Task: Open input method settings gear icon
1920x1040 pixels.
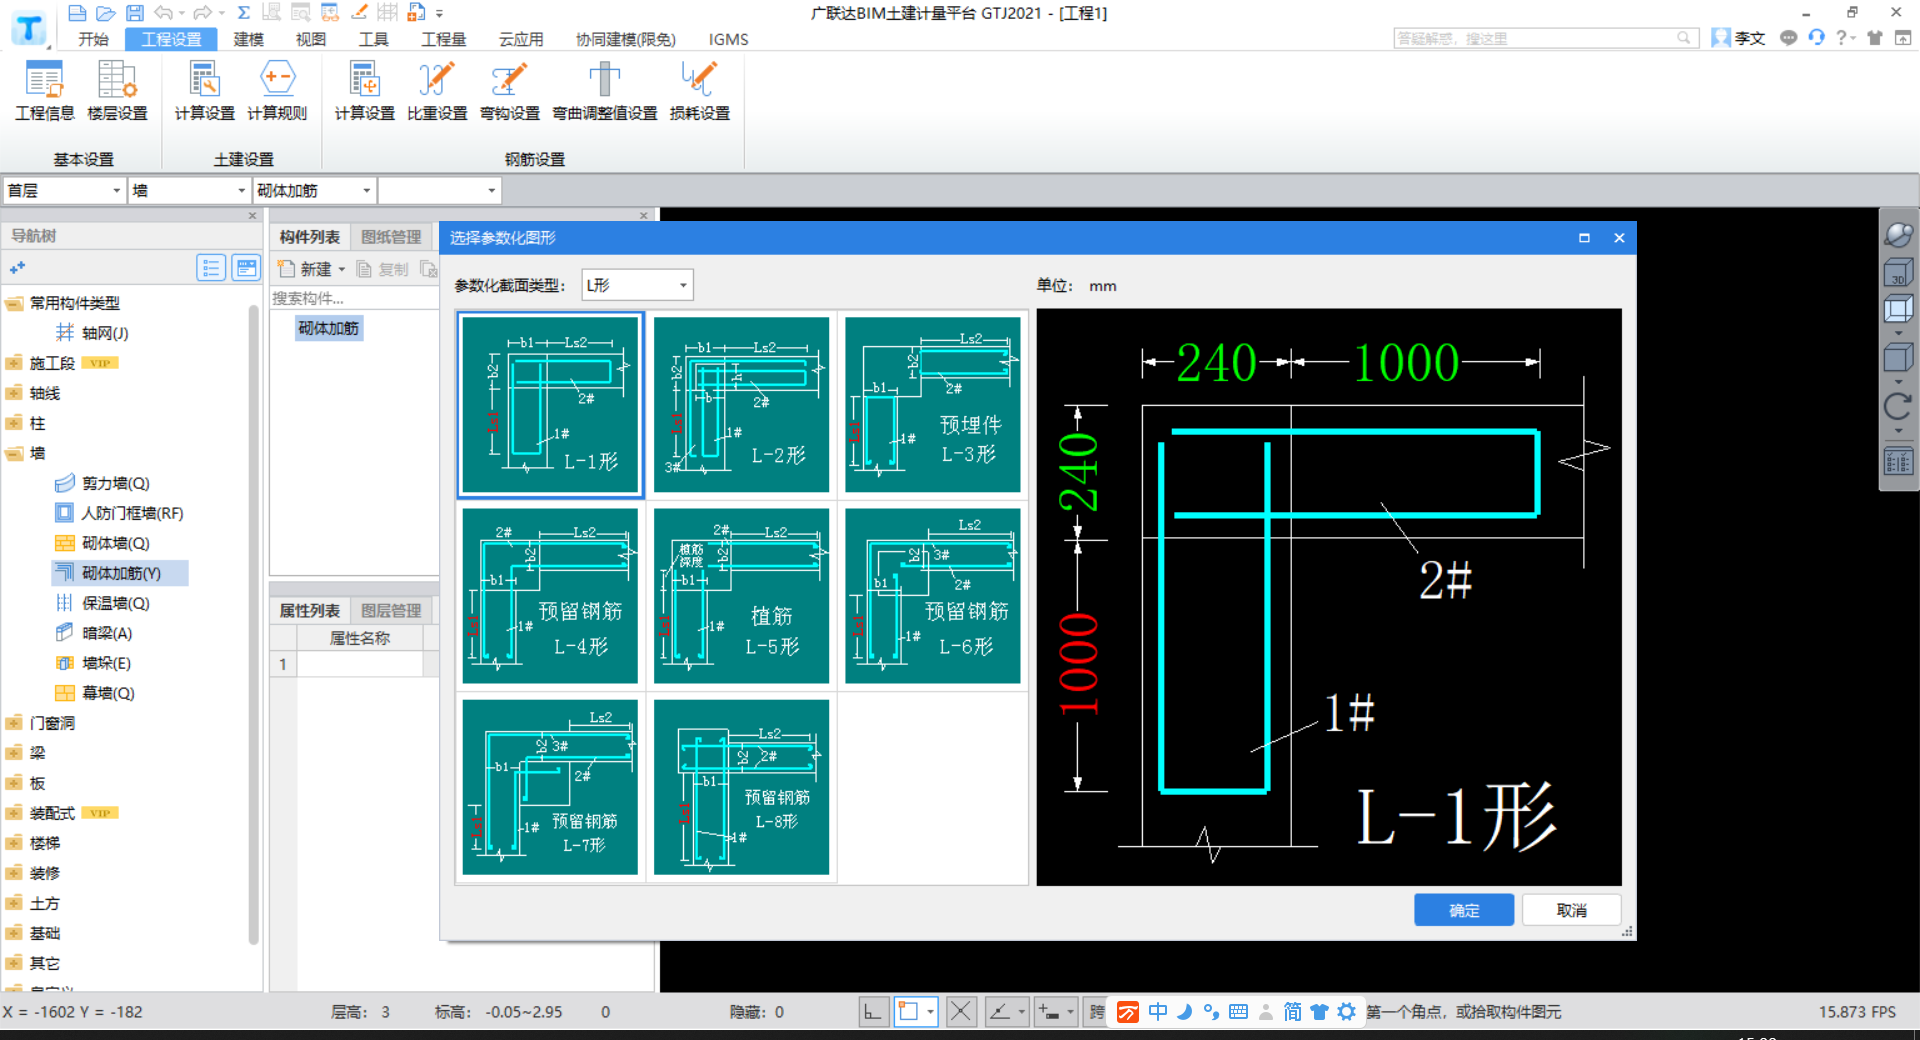Action: (x=1346, y=1012)
